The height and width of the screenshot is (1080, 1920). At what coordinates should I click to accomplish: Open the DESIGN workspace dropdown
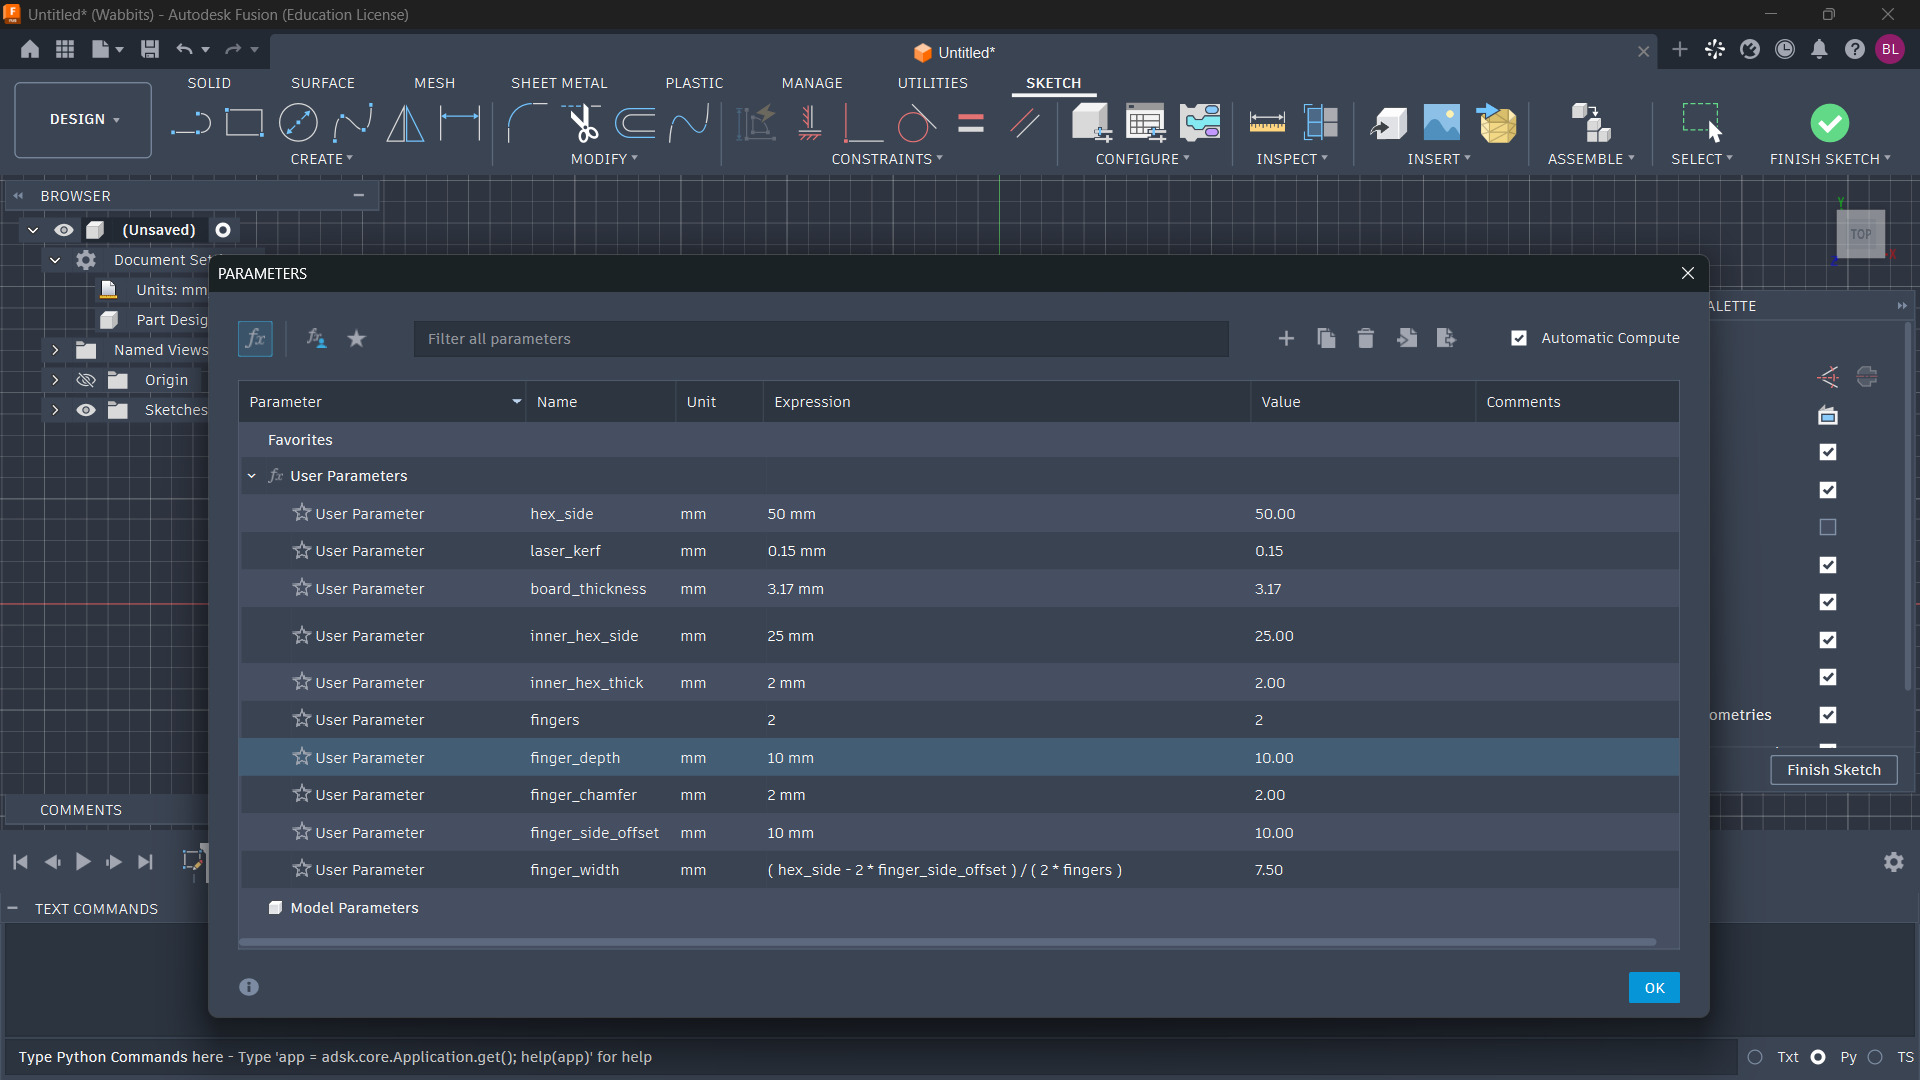[84, 120]
